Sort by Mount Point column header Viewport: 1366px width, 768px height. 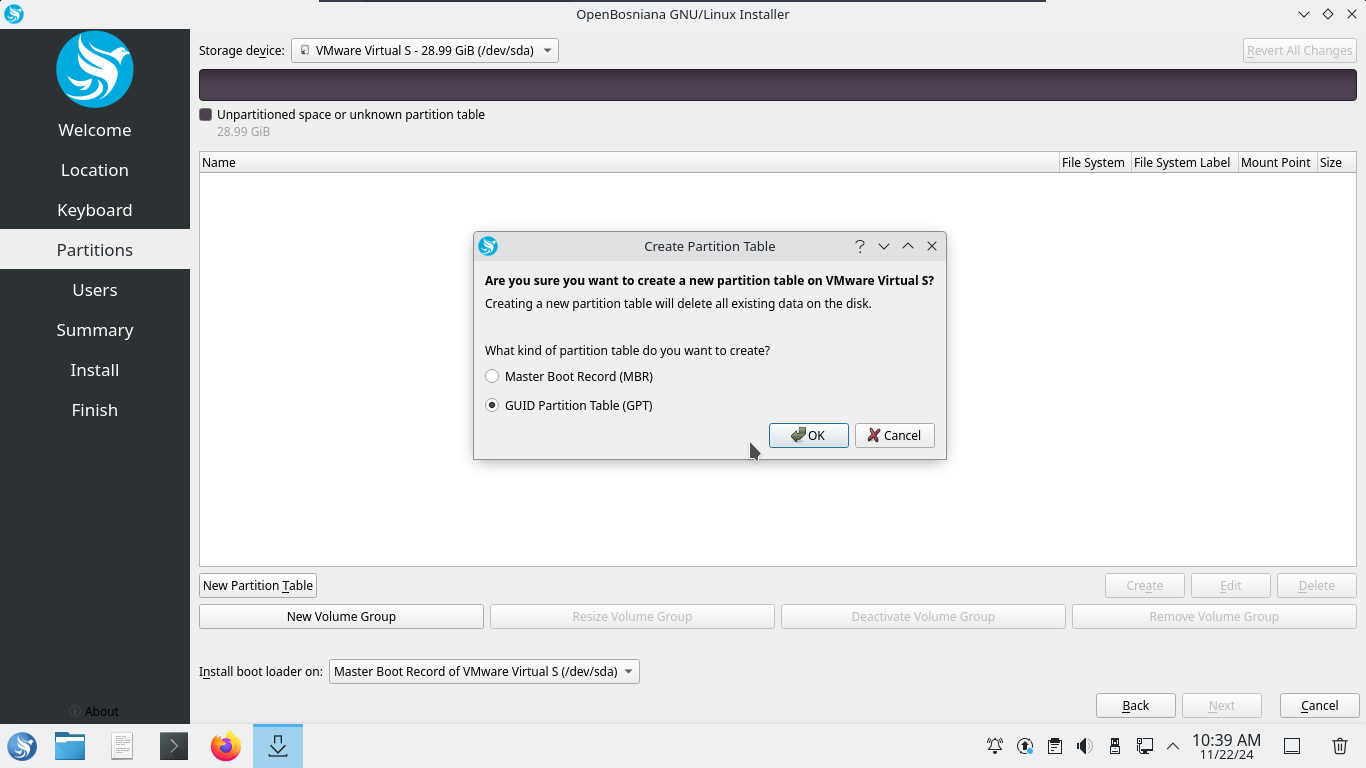point(1276,162)
